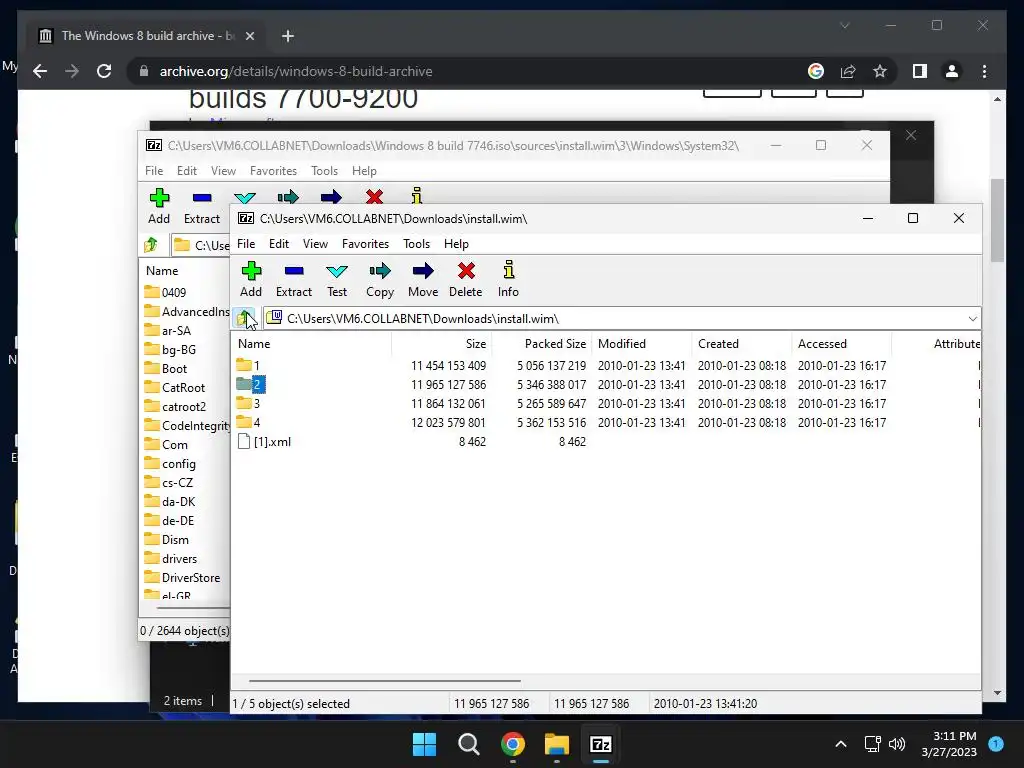Open Help menu in install.wim window

click(456, 244)
